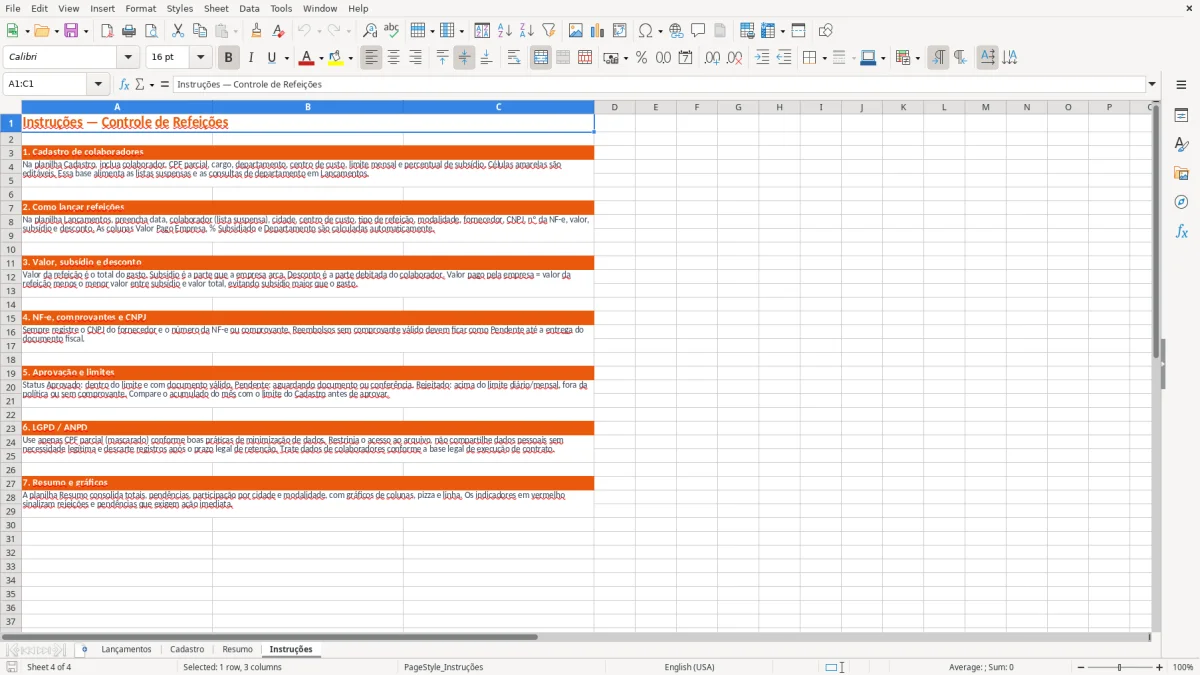Click the 100% zoom level
The image size is (1200, 675).
coord(1183,667)
